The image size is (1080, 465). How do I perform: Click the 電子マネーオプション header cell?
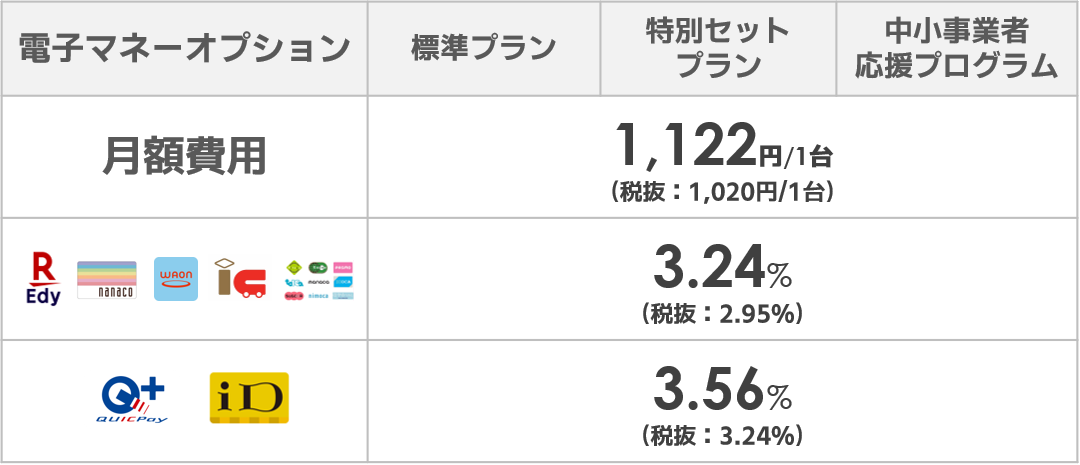pyautogui.click(x=184, y=48)
